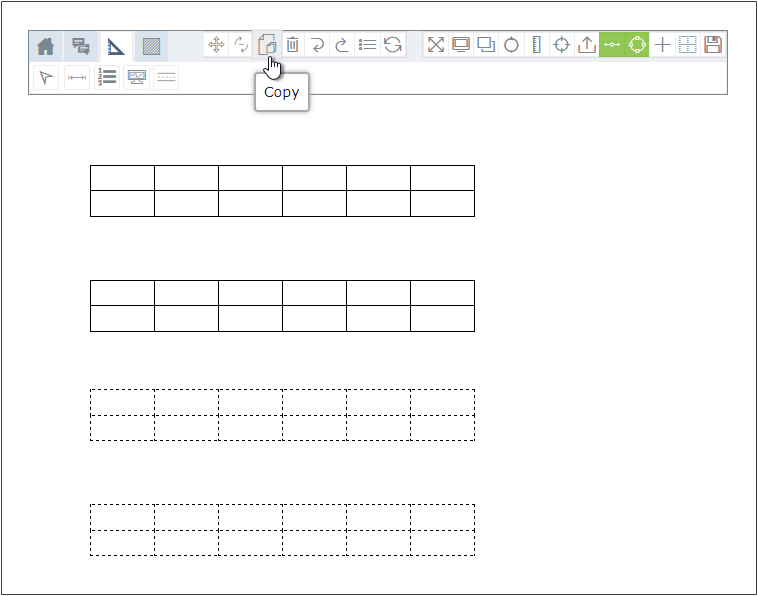The image size is (758, 596).
Task: Select the topmost solid-line grid drawing
Action: (x=282, y=191)
